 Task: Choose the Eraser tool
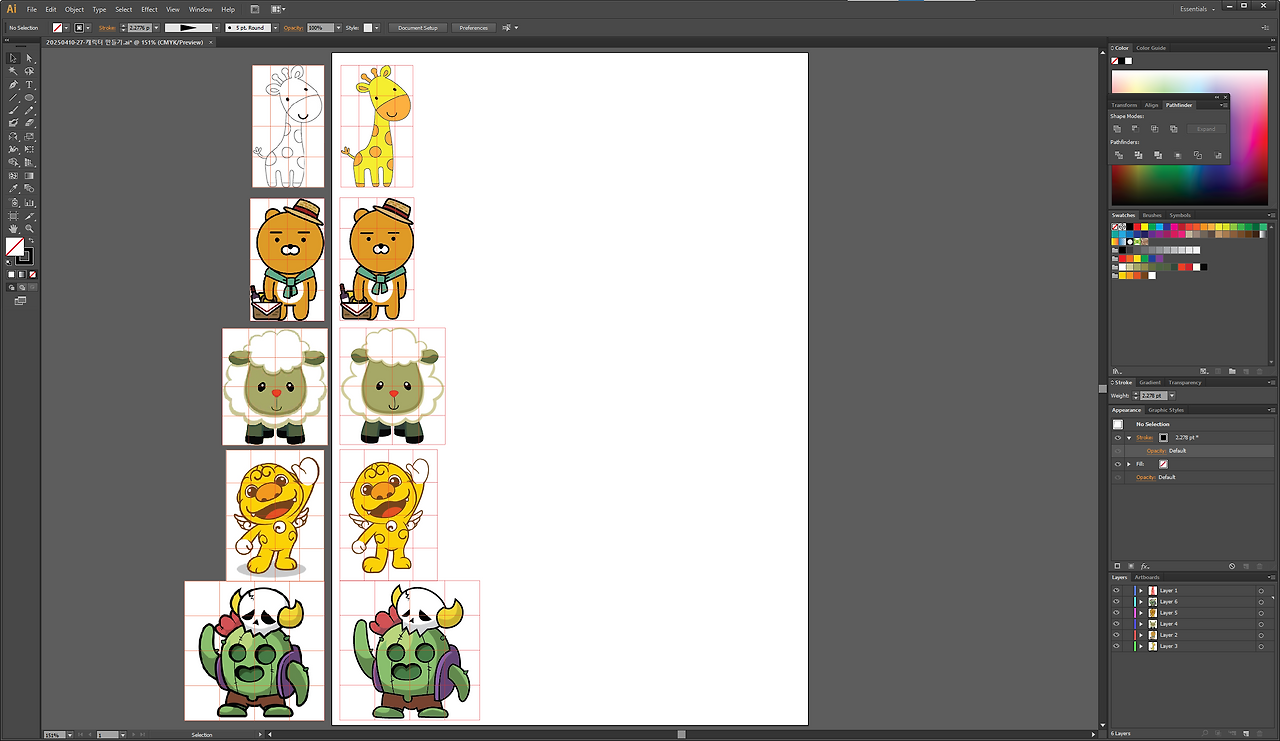click(29, 123)
